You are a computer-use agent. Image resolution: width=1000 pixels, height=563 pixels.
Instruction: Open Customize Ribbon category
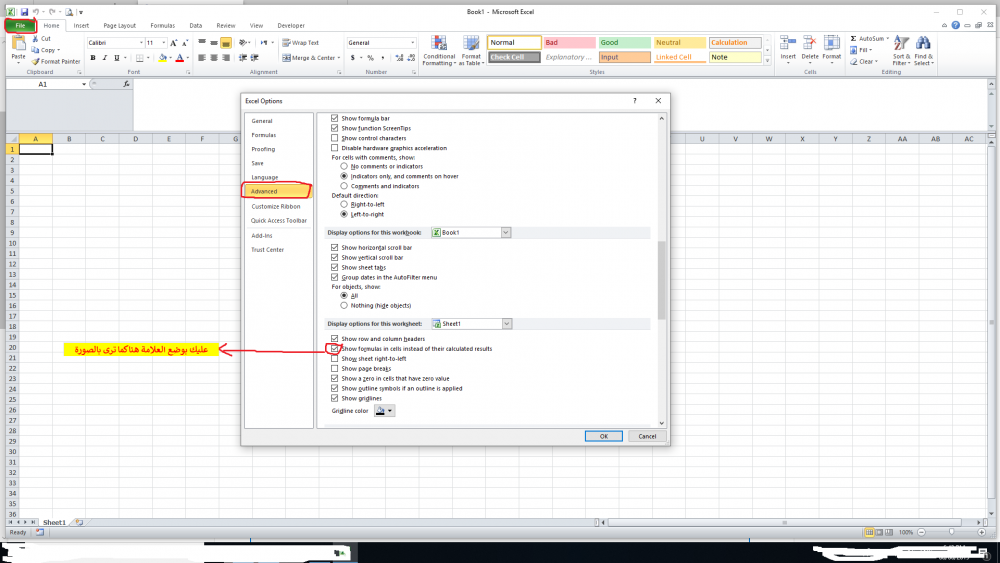pos(276,207)
